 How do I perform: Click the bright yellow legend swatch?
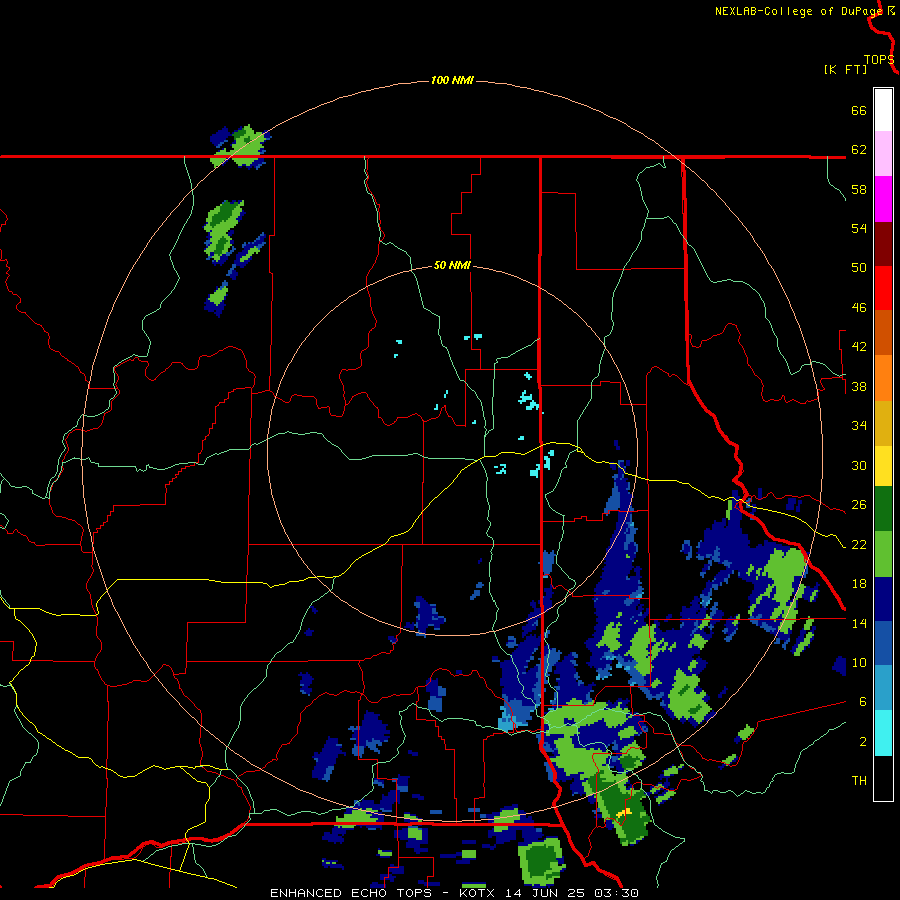pyautogui.click(x=883, y=466)
